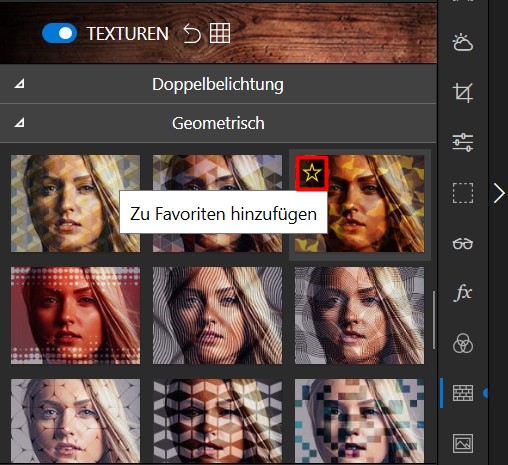Expand the Doppelbelichtung section triangle
This screenshot has height=465, width=508.
[19, 84]
